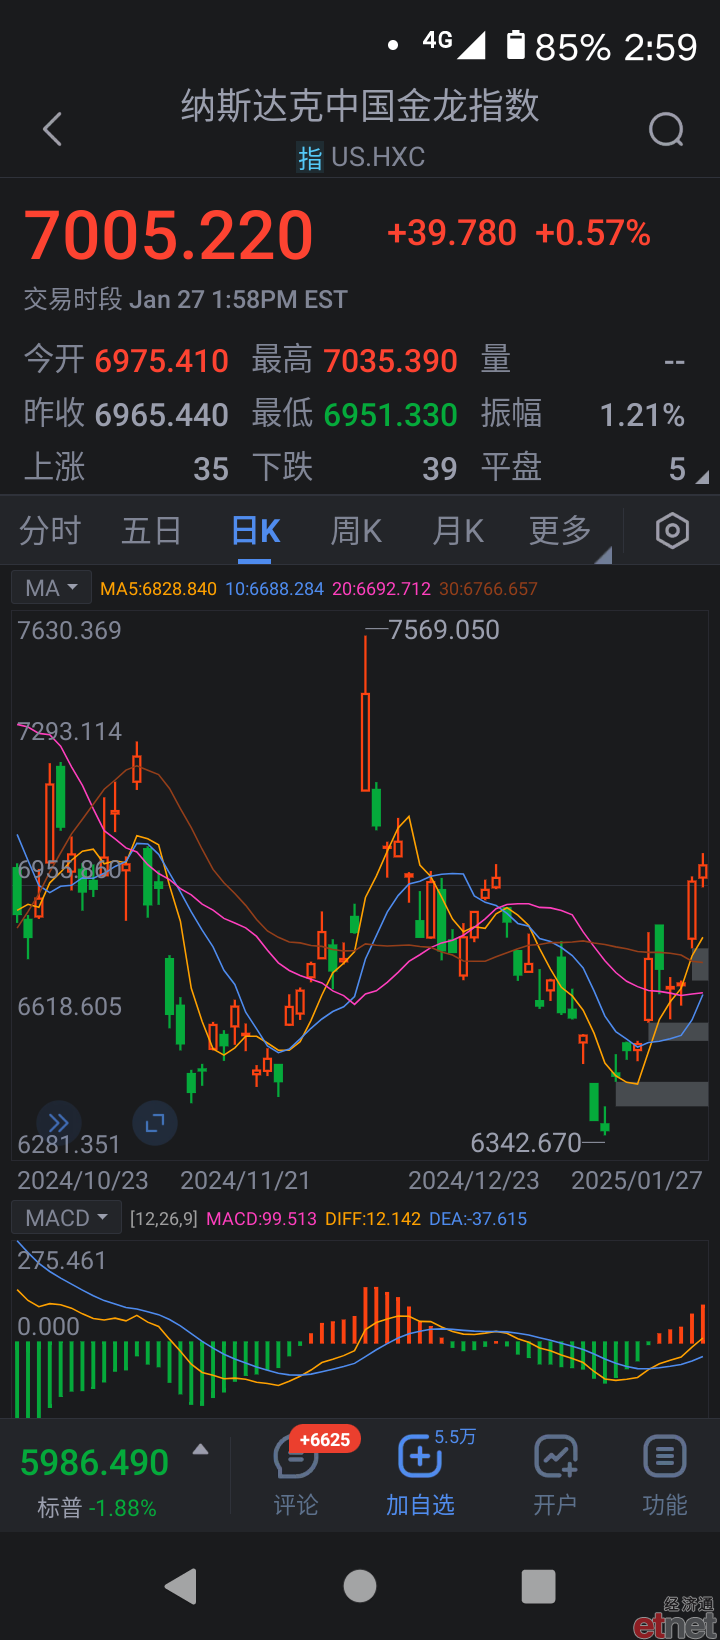Open the functions (功能) menu icon
Viewport: 720px width, 1640px height.
[664, 1457]
